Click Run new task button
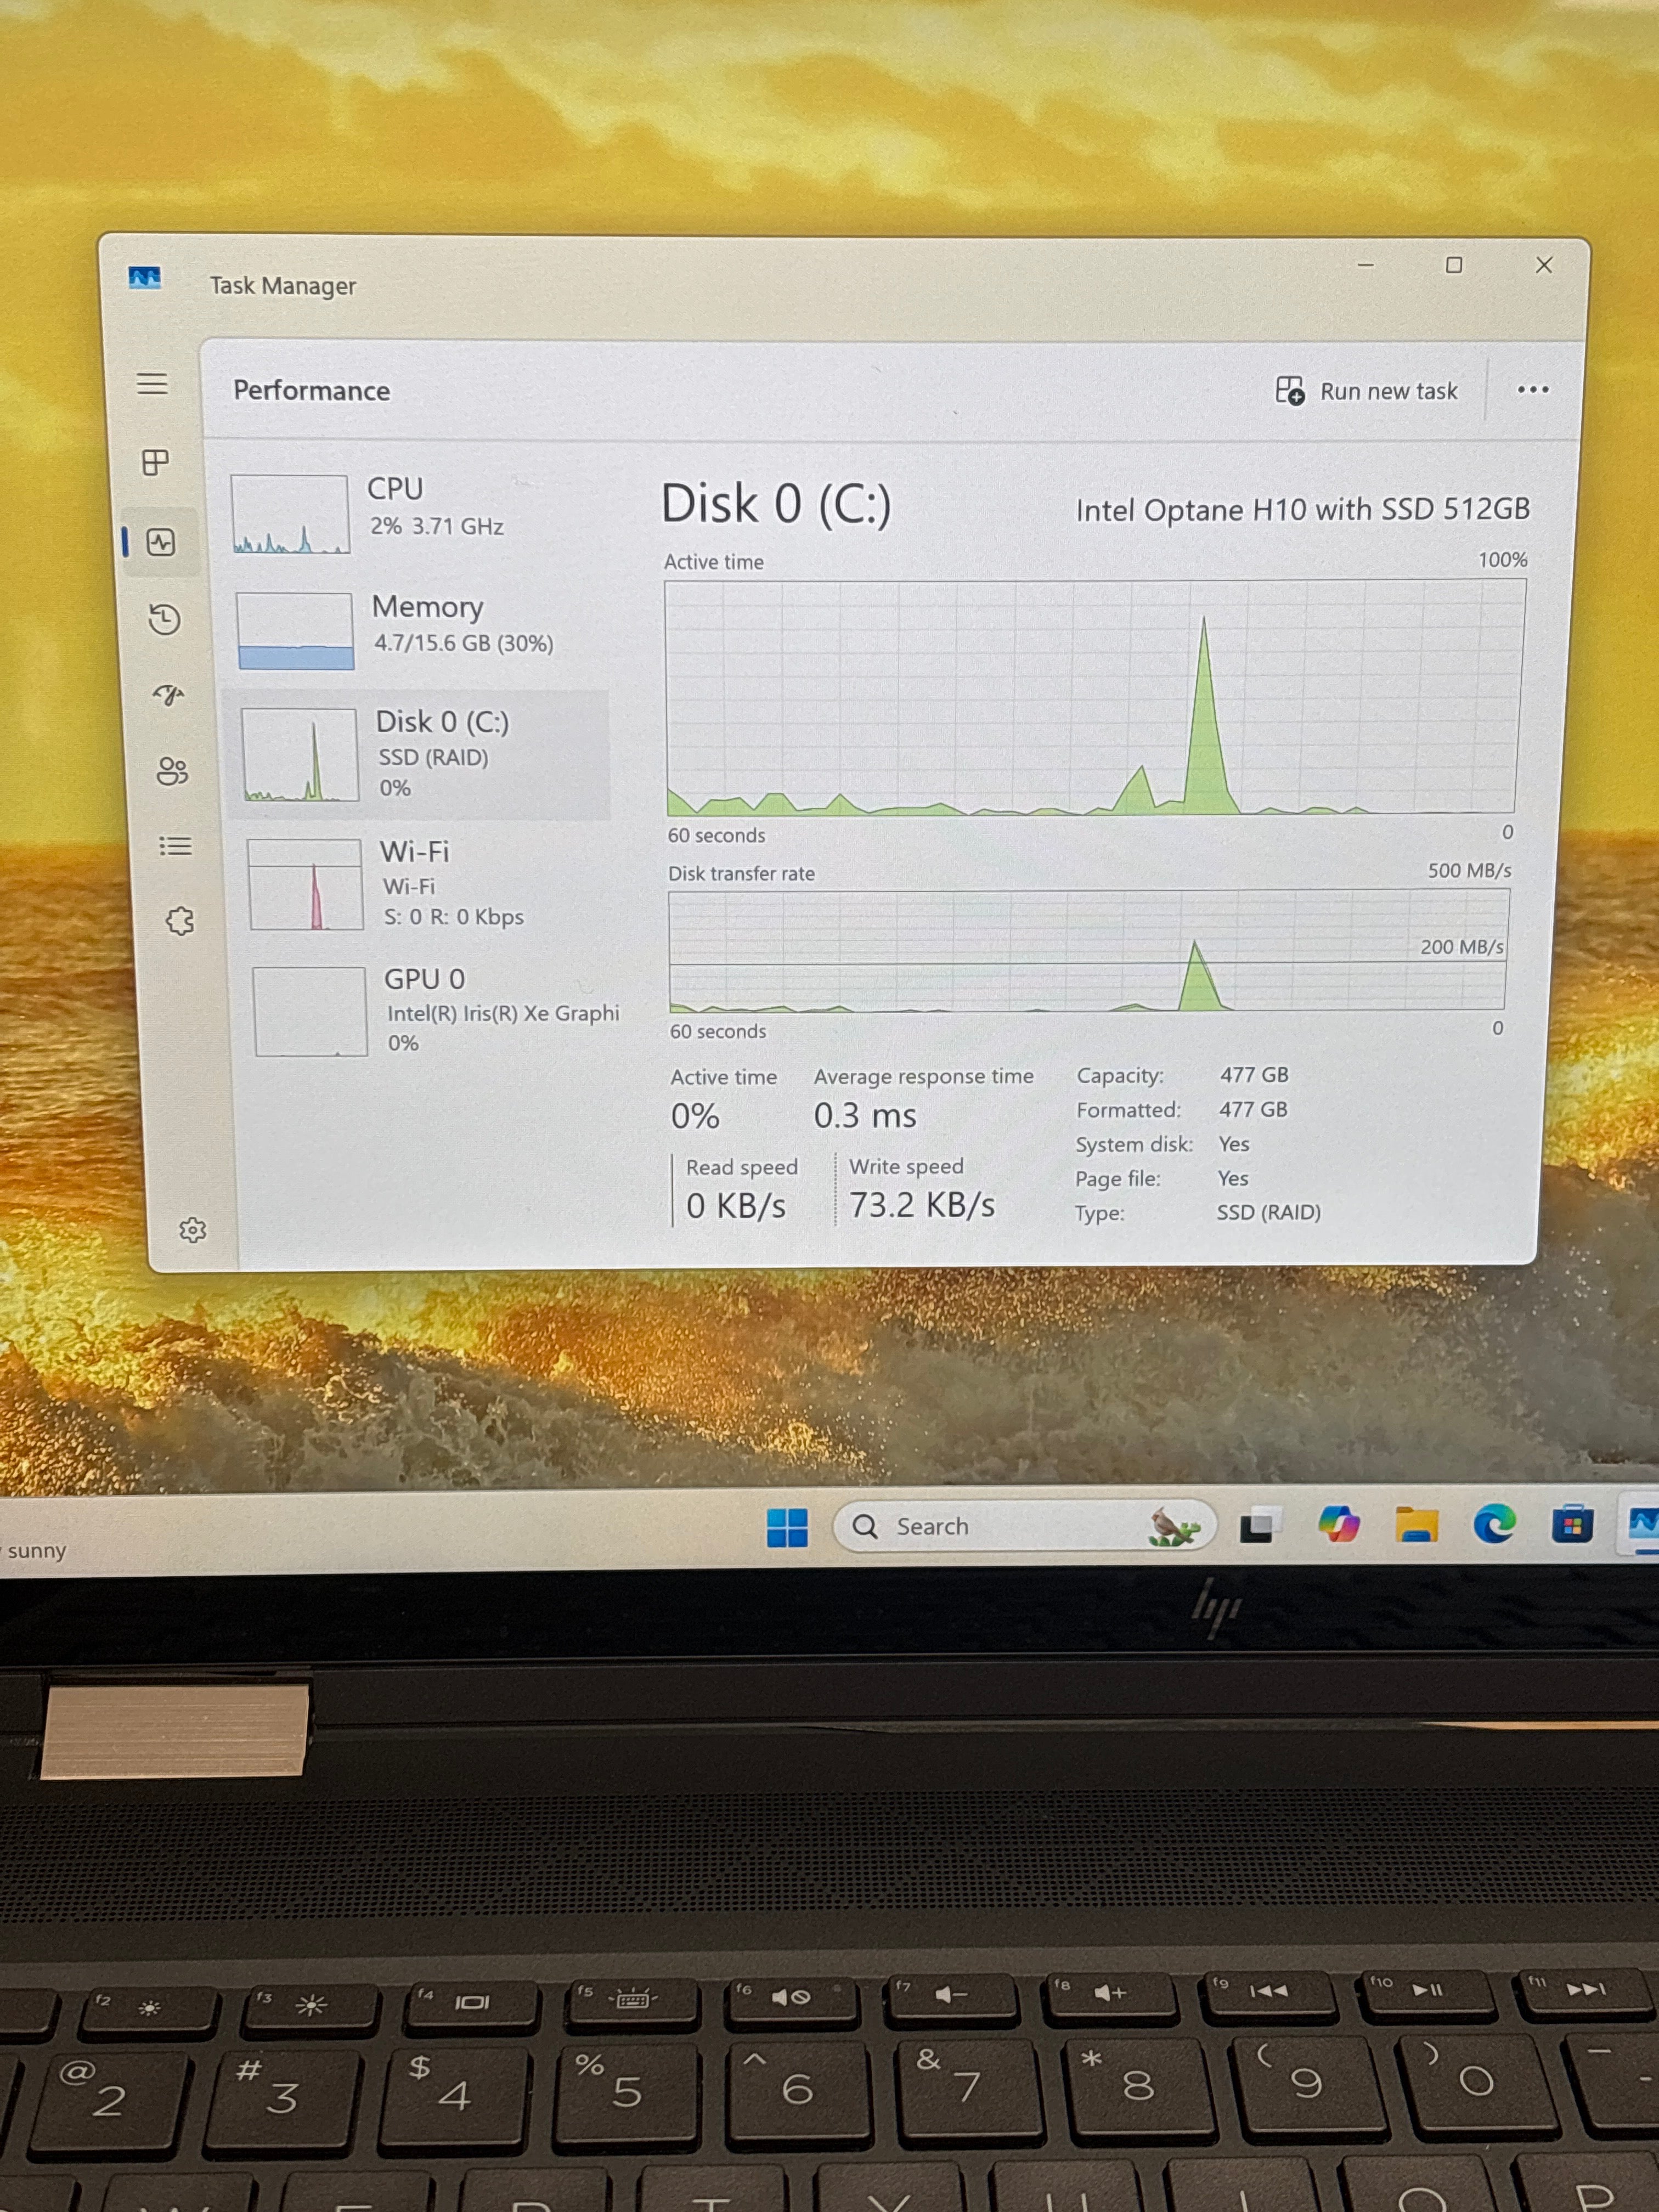 coord(1366,391)
